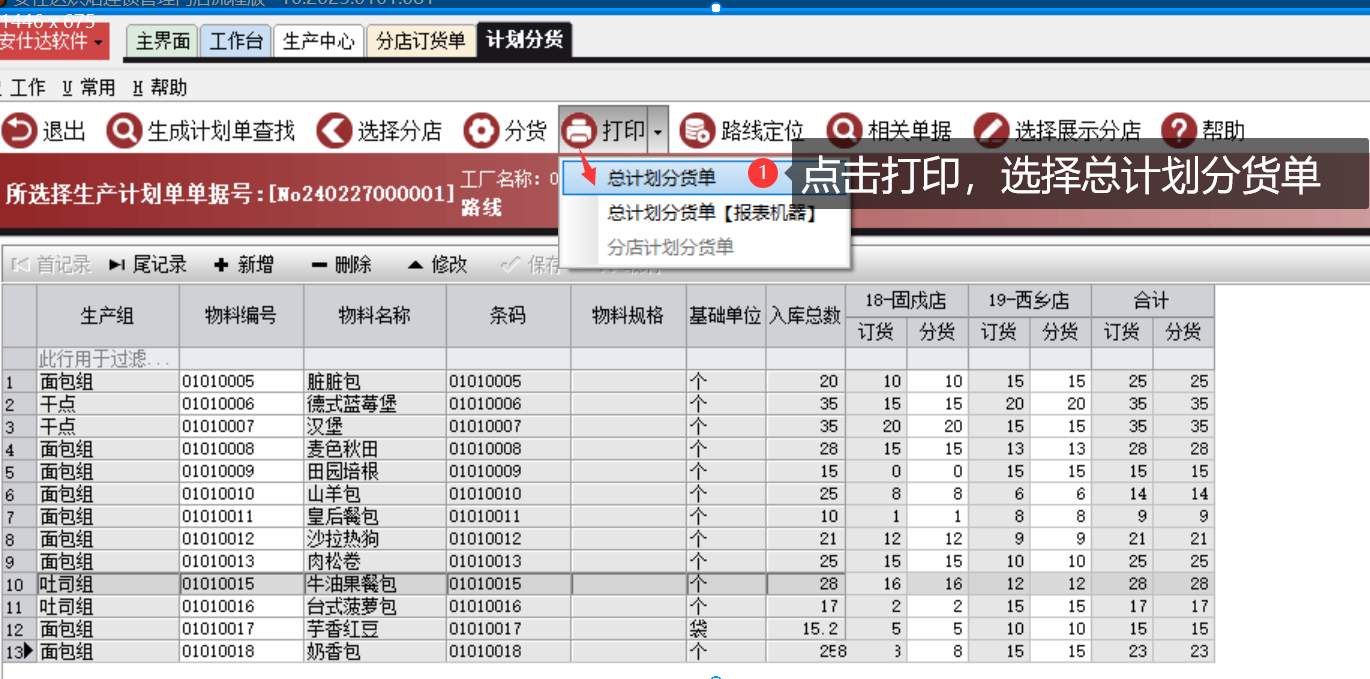The height and width of the screenshot is (679, 1370).
Task: Select the 皇后餐包 cell
Action: (375, 516)
